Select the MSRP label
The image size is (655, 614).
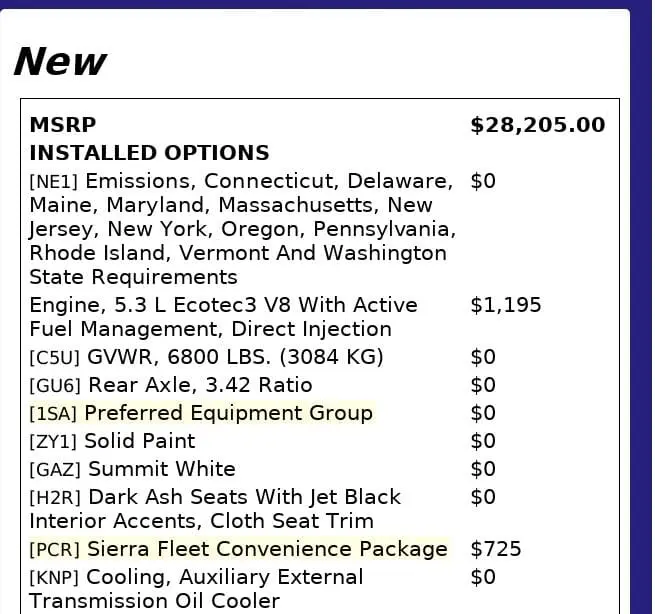tap(63, 125)
